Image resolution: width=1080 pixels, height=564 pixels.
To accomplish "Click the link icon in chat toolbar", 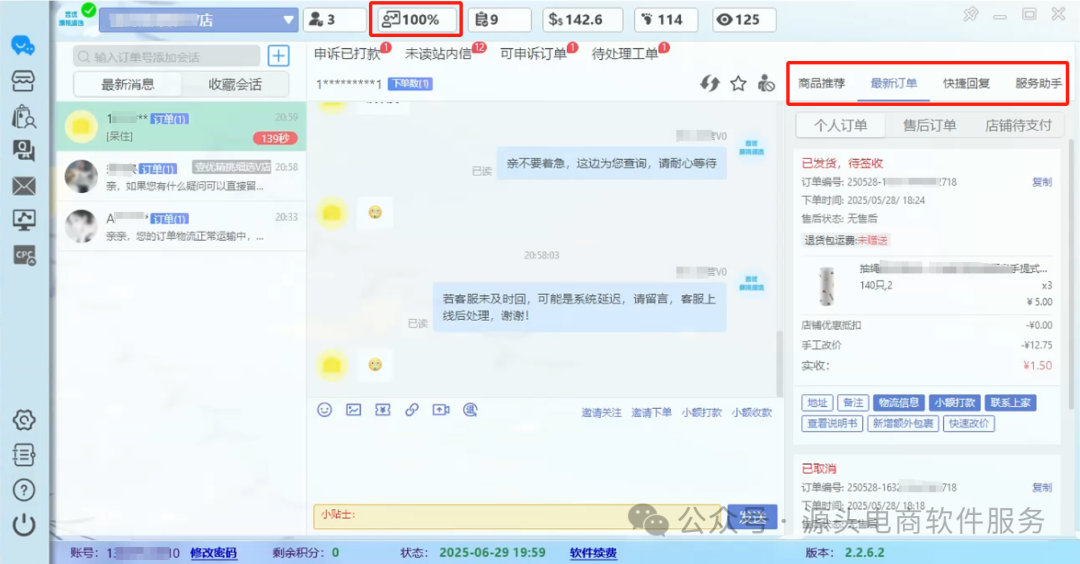I will pyautogui.click(x=412, y=410).
